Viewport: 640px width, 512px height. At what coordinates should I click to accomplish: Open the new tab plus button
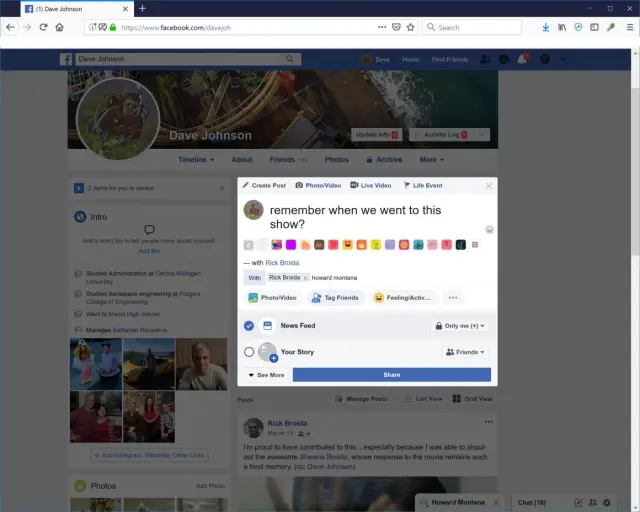[x=142, y=9]
